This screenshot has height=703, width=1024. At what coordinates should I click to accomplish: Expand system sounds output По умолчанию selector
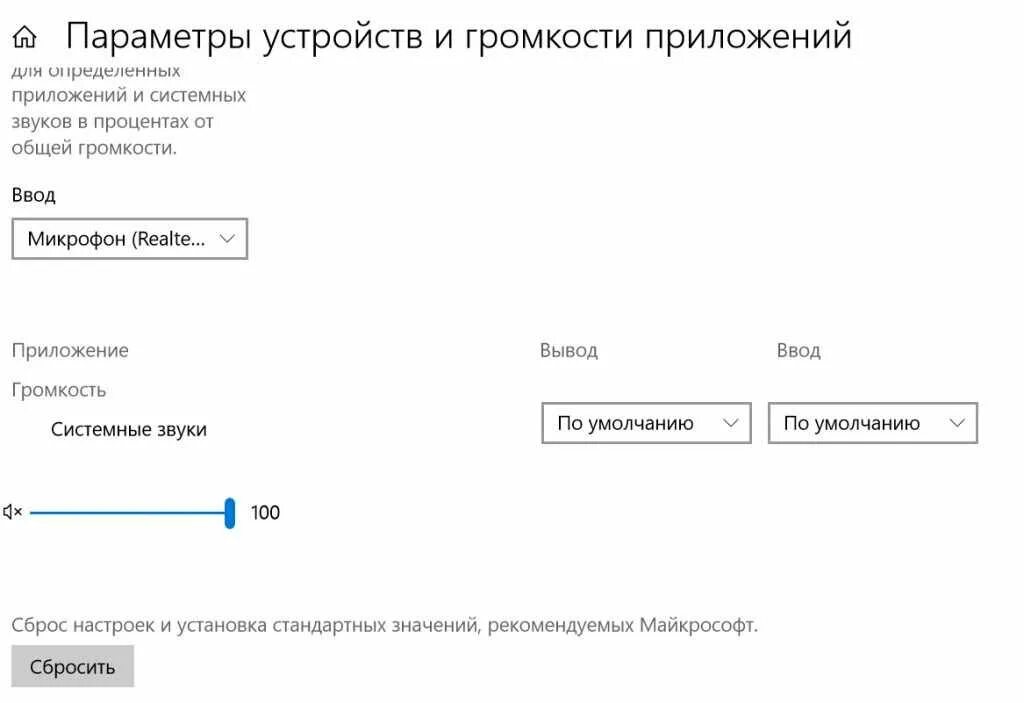pyautogui.click(x=647, y=423)
